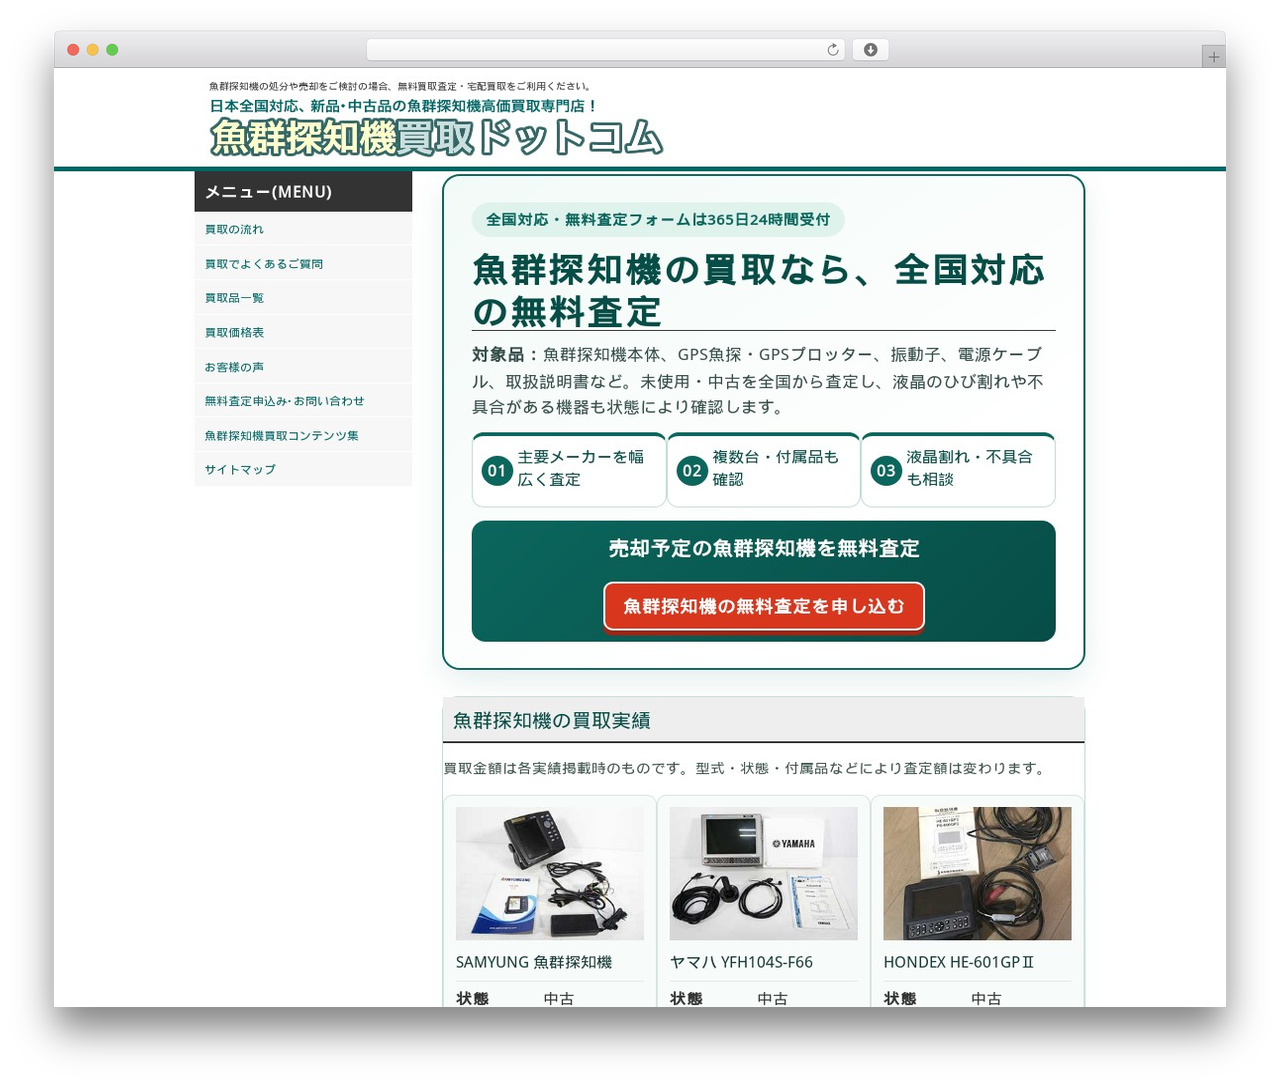
Task: Click the browser reload icon
Action: coord(833,50)
